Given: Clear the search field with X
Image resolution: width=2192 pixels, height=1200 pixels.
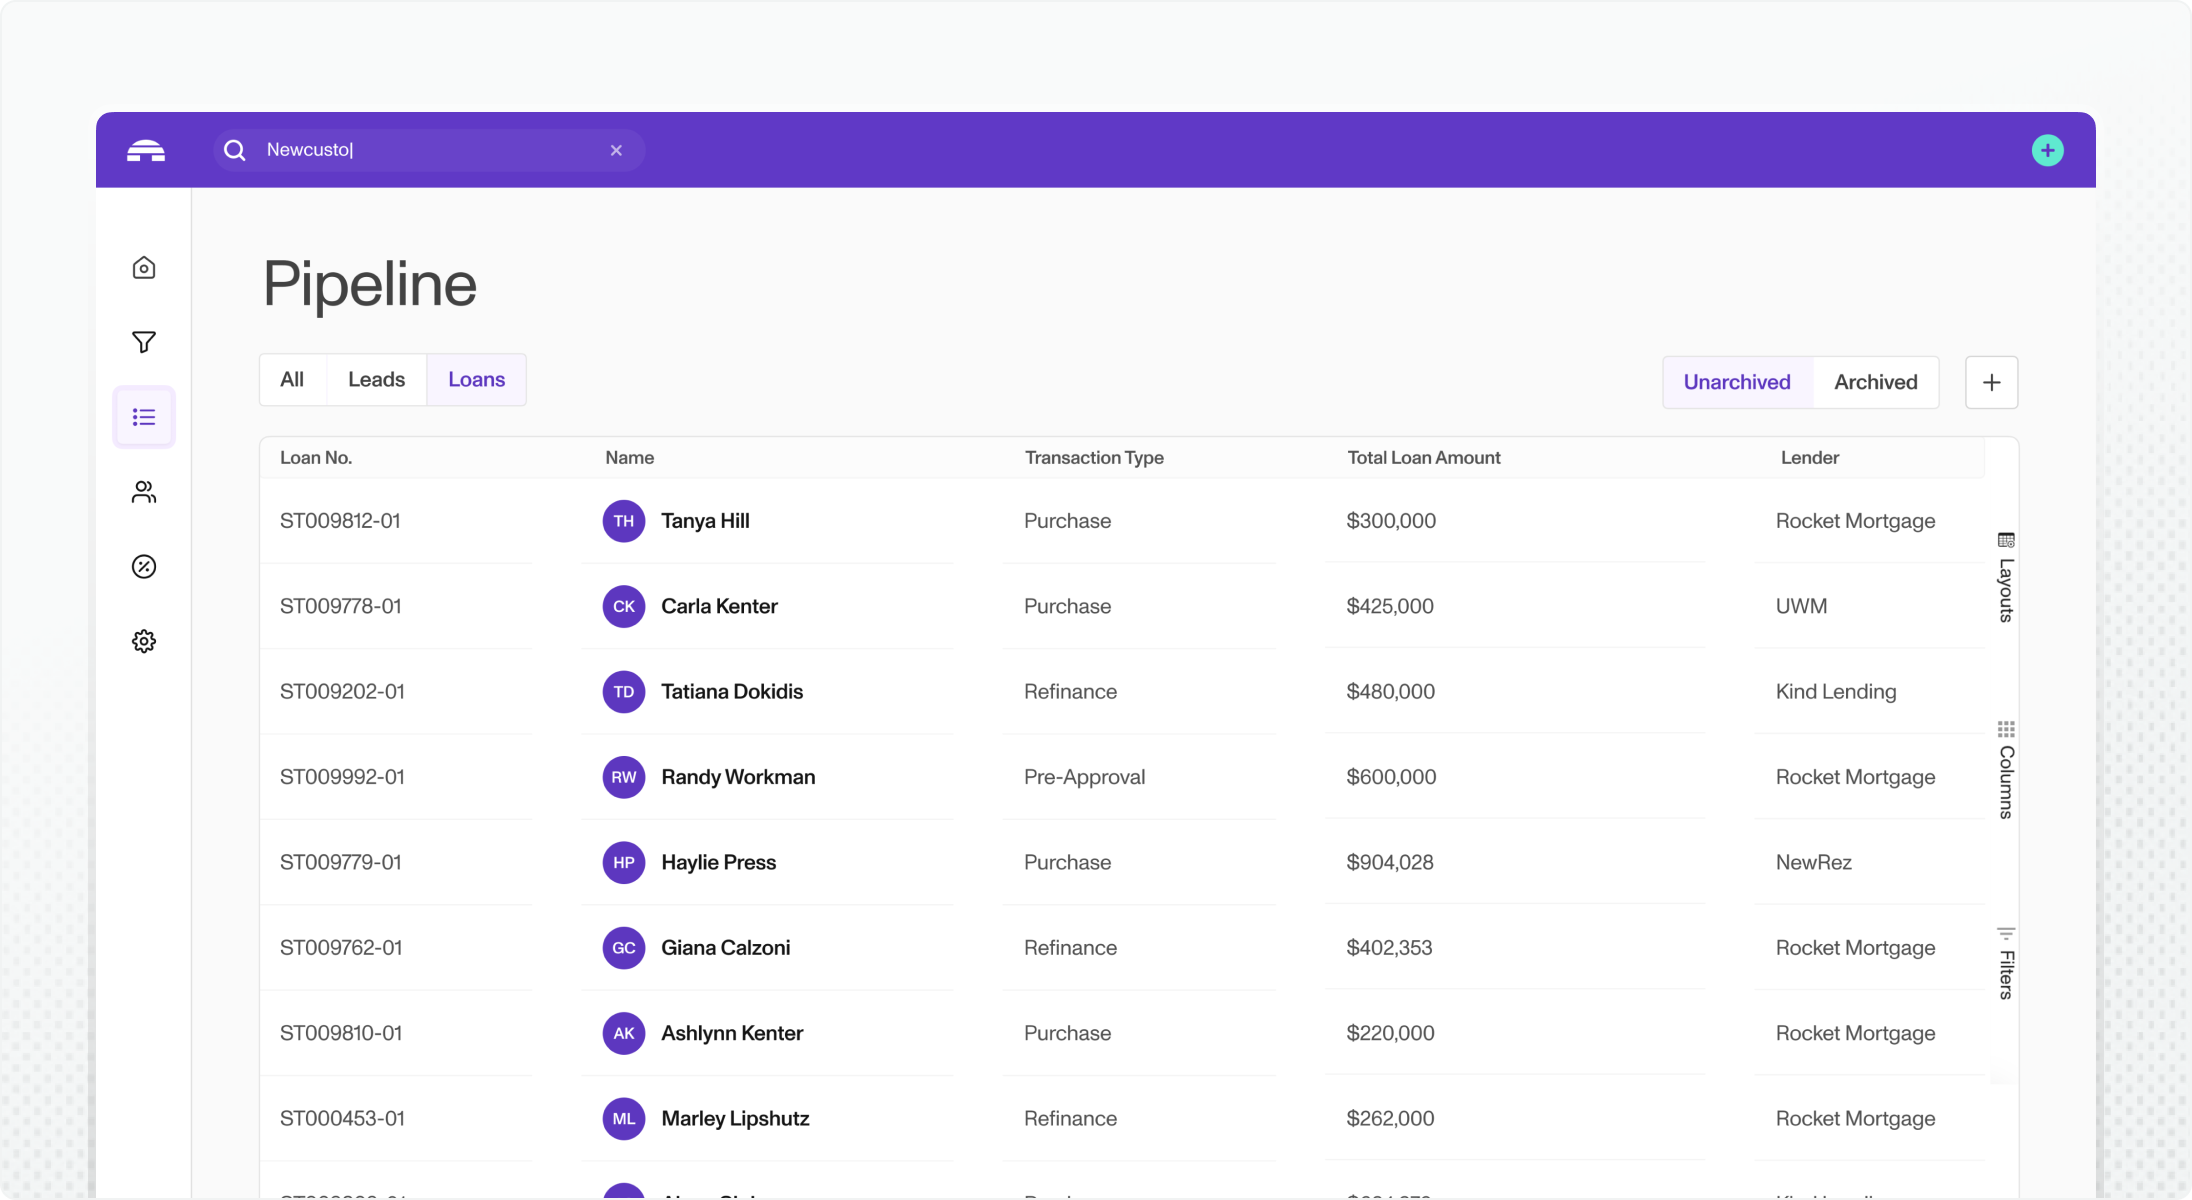Looking at the screenshot, I should click(616, 150).
